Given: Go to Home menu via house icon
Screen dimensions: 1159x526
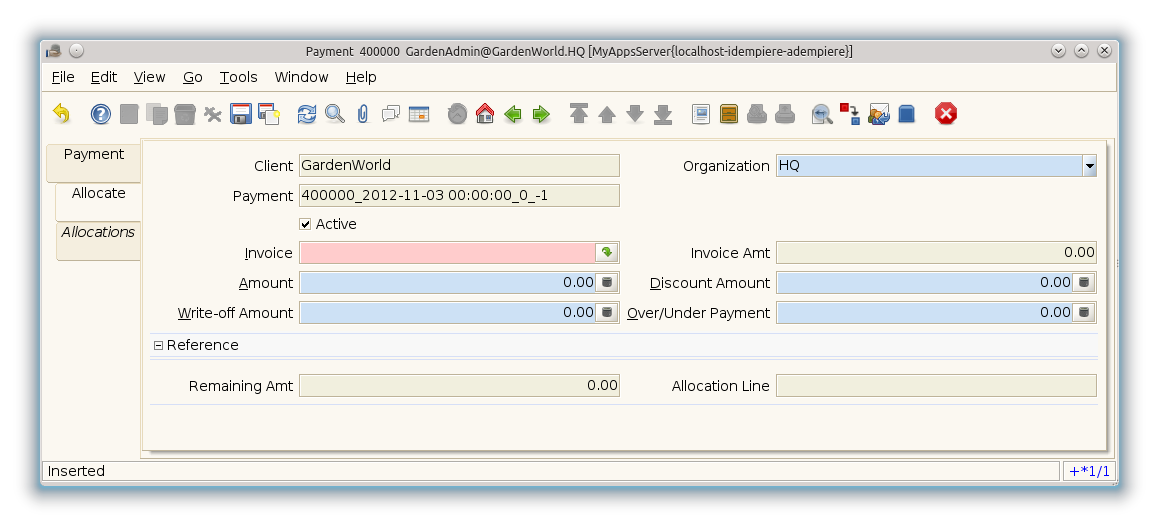Looking at the screenshot, I should [x=485, y=114].
